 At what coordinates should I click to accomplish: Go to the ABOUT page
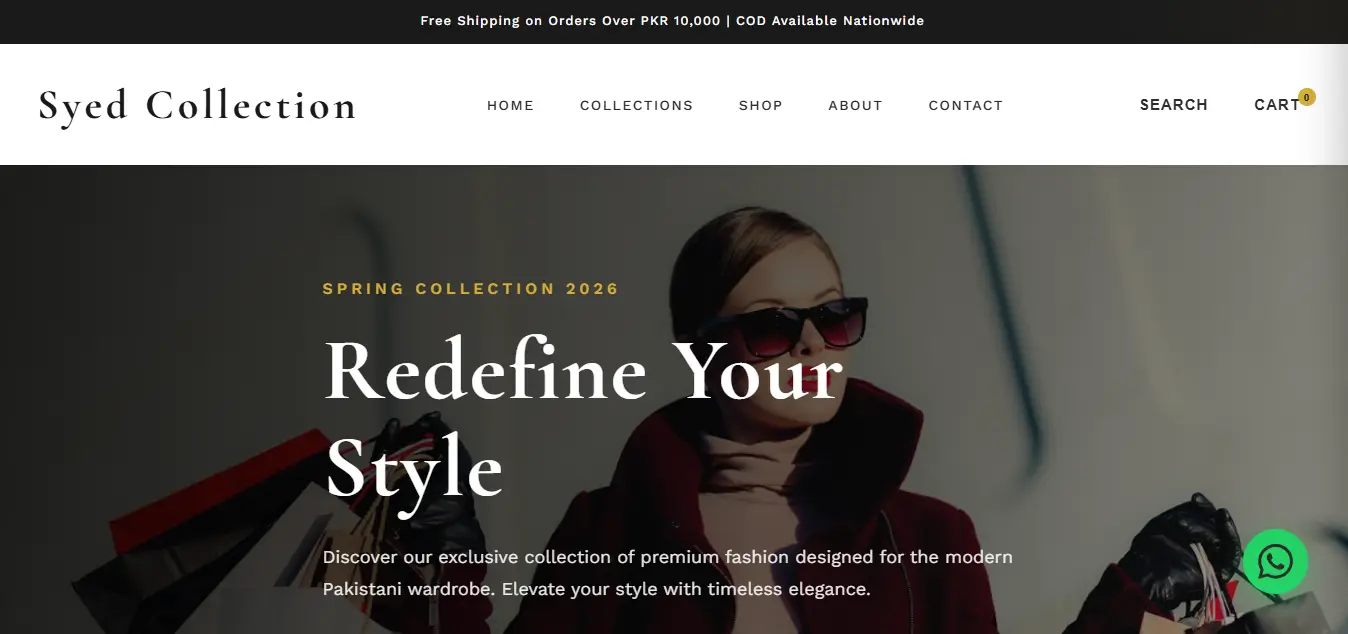click(855, 105)
